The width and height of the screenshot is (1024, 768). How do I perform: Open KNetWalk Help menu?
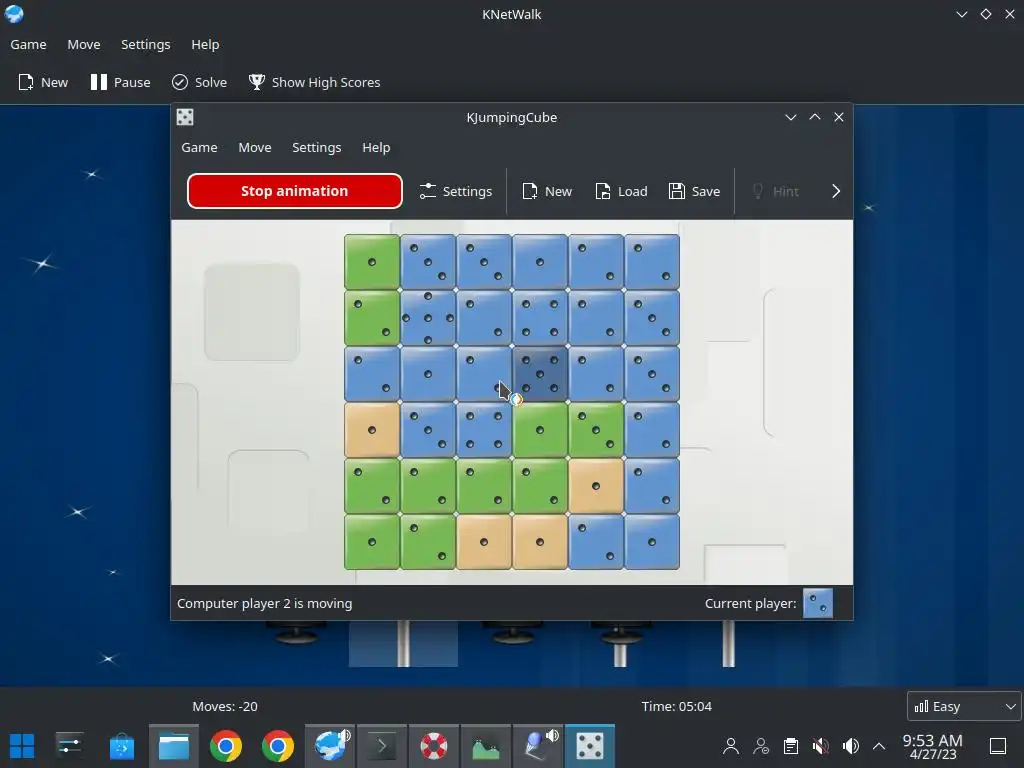pos(205,44)
